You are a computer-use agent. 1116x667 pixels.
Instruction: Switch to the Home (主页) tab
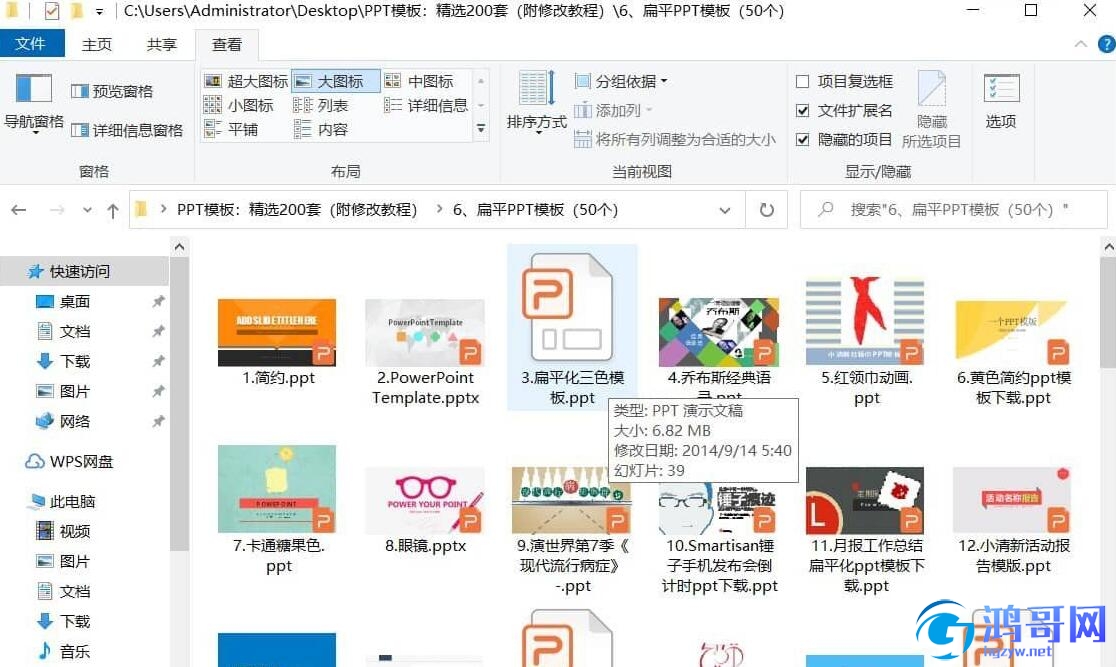pyautogui.click(x=97, y=44)
